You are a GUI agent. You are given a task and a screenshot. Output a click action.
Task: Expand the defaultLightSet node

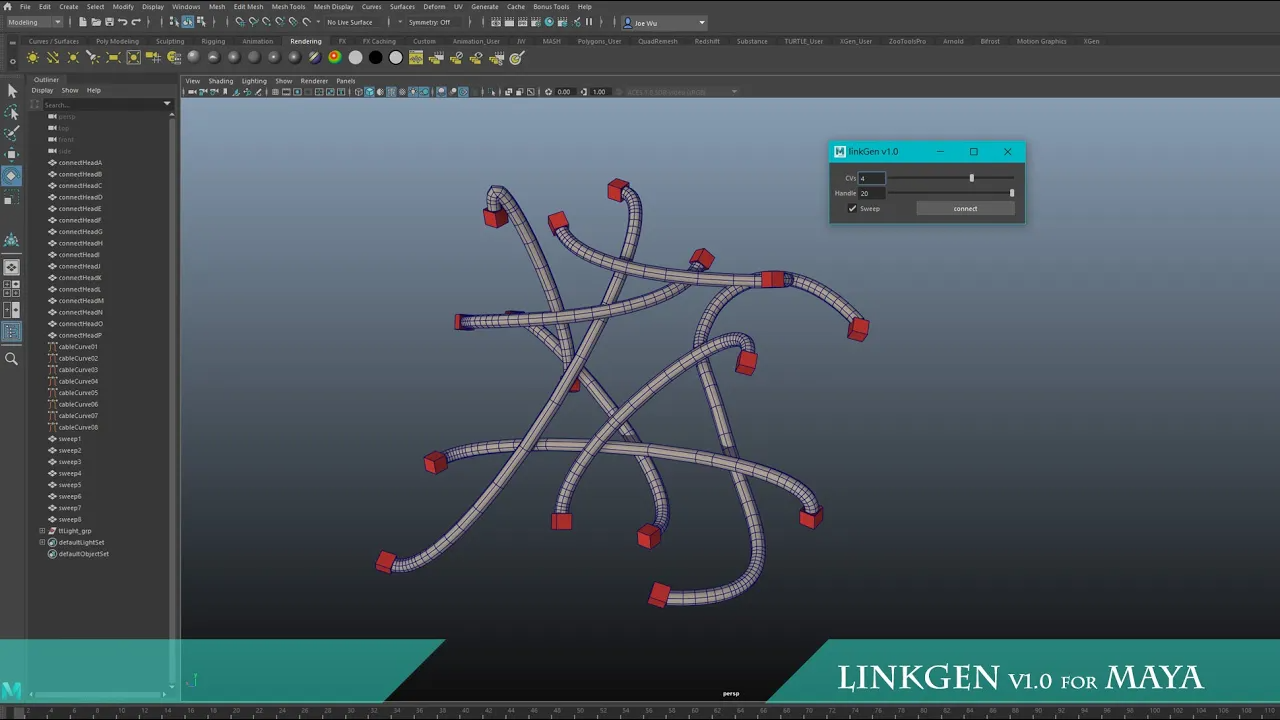pos(42,543)
